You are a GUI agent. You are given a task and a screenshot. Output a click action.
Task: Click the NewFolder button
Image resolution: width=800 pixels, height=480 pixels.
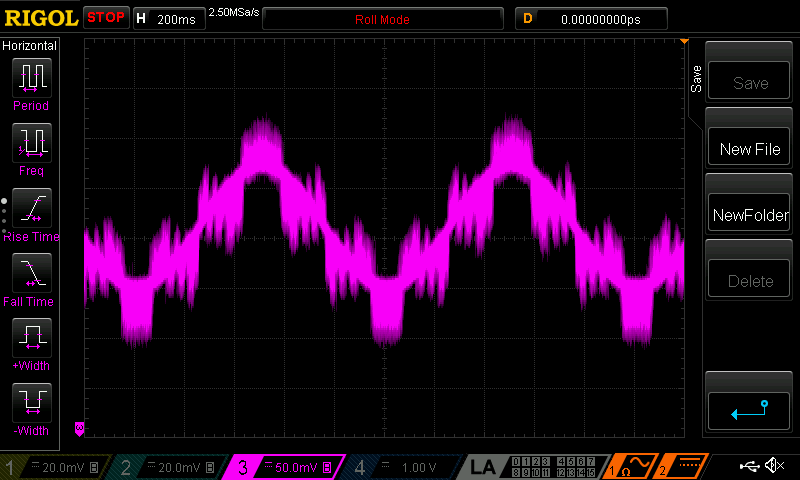coord(749,213)
